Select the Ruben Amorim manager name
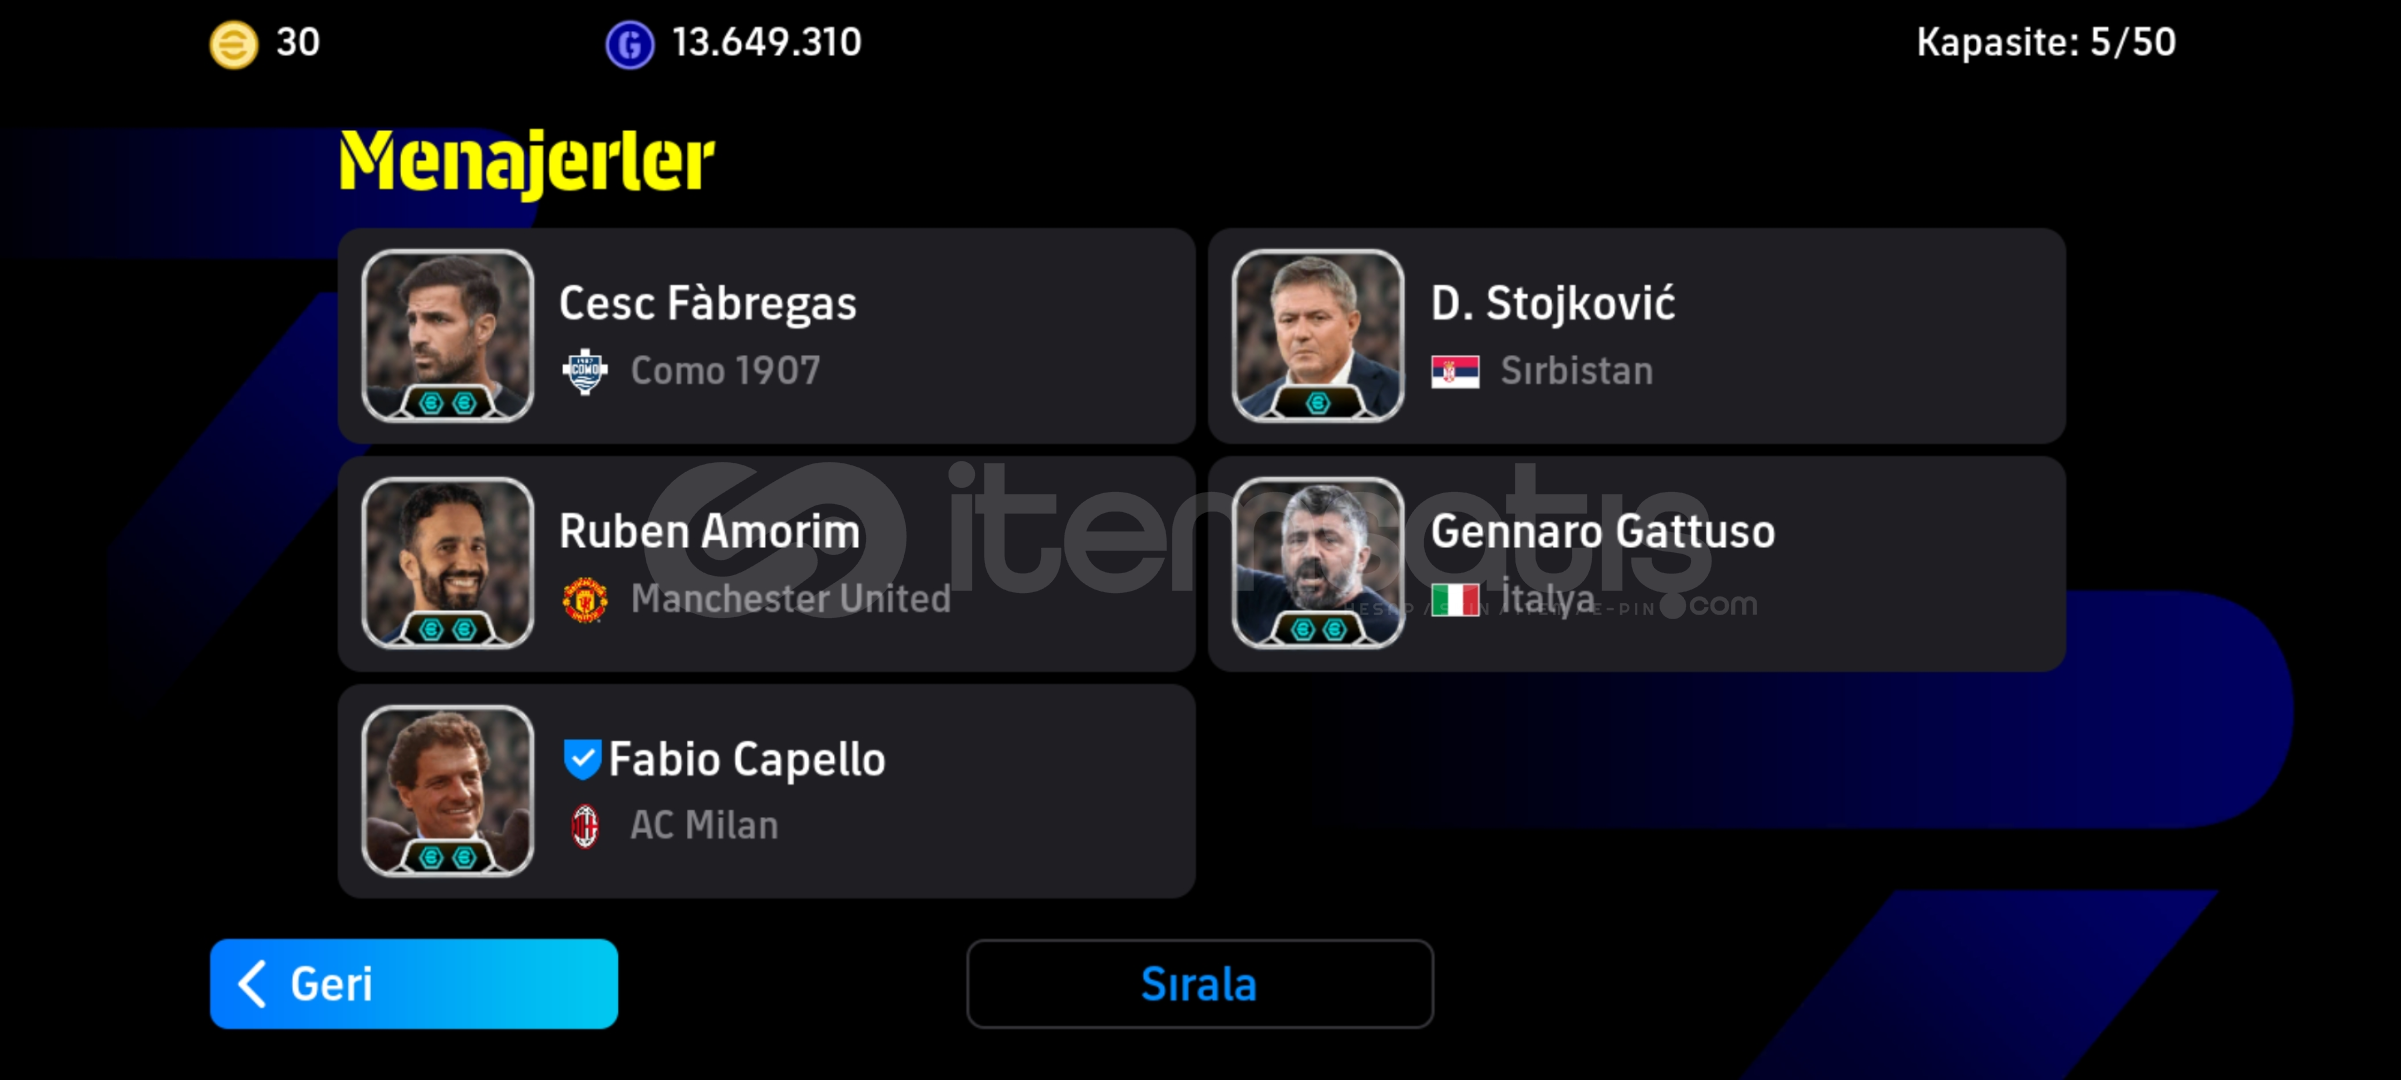 pos(709,531)
